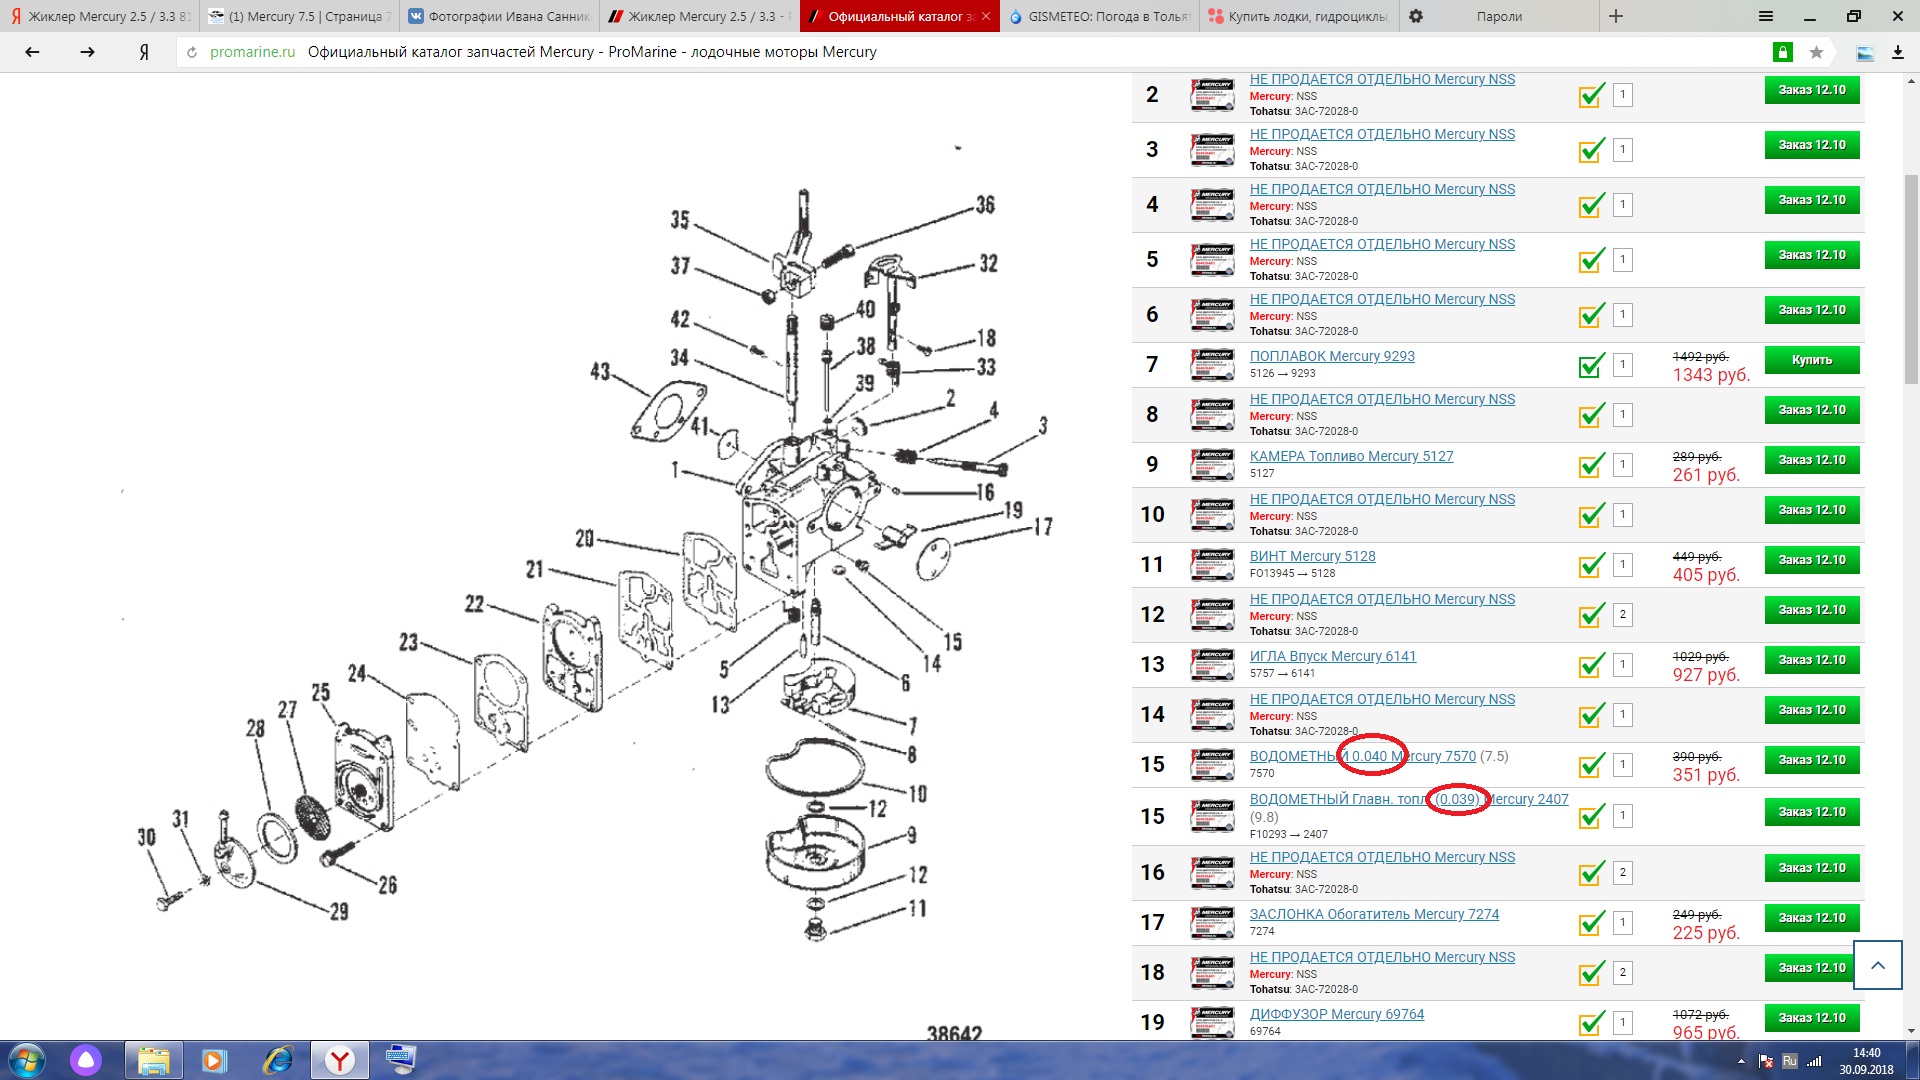Click green secure connection lock icon
This screenshot has width=1920, height=1080.
1783,52
